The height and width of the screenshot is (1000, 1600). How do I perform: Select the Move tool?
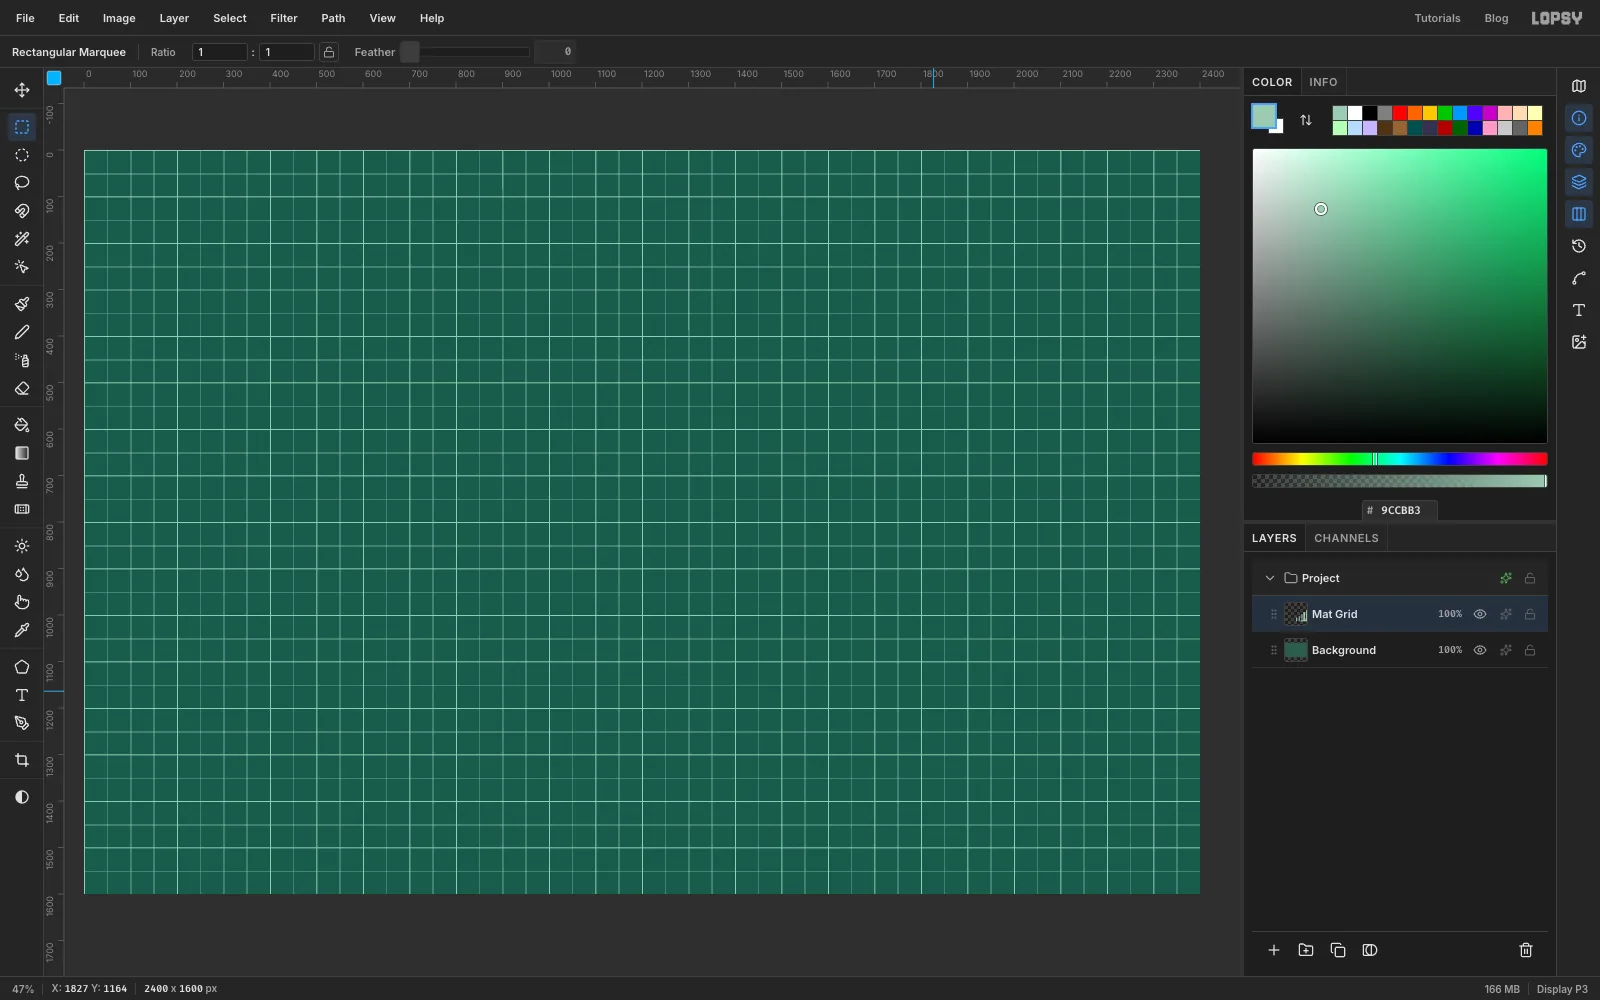point(22,90)
